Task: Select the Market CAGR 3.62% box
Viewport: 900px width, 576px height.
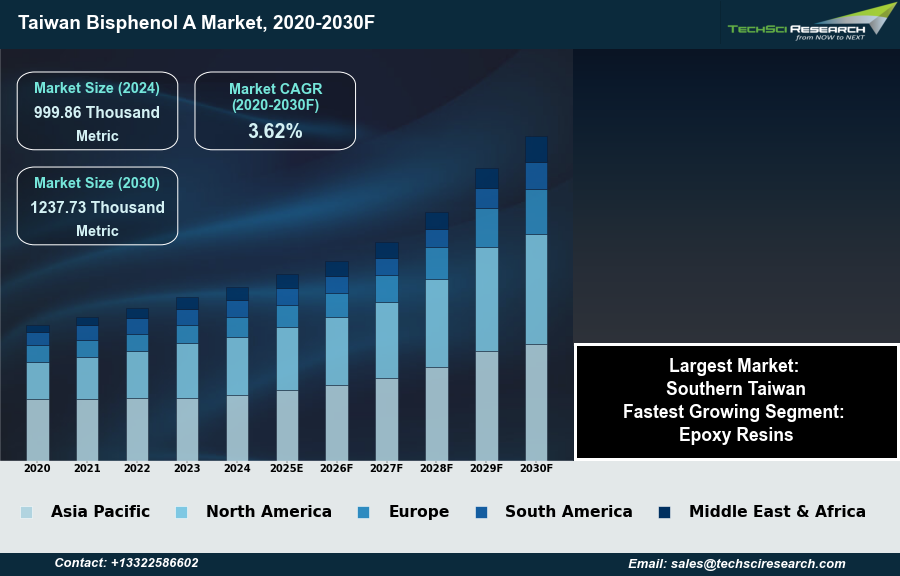Action: [275, 111]
